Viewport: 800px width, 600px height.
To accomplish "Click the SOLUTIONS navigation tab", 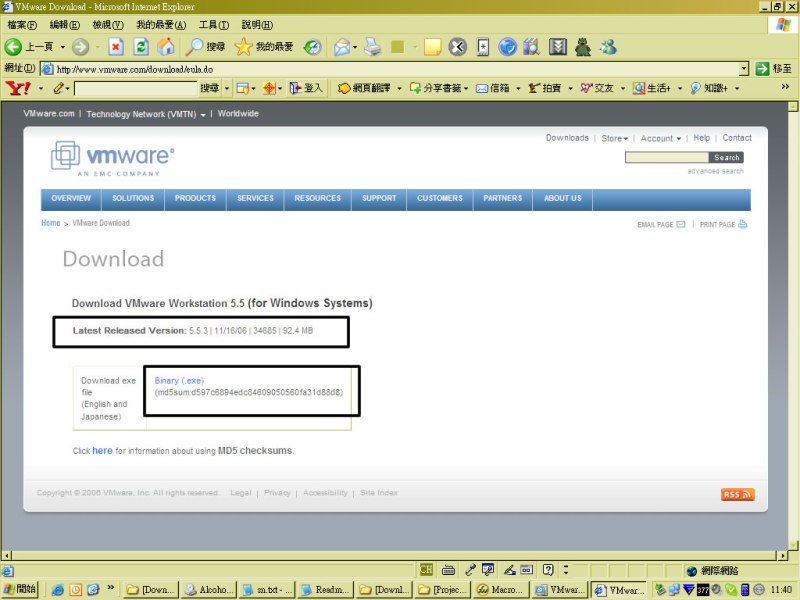I will pos(133,198).
